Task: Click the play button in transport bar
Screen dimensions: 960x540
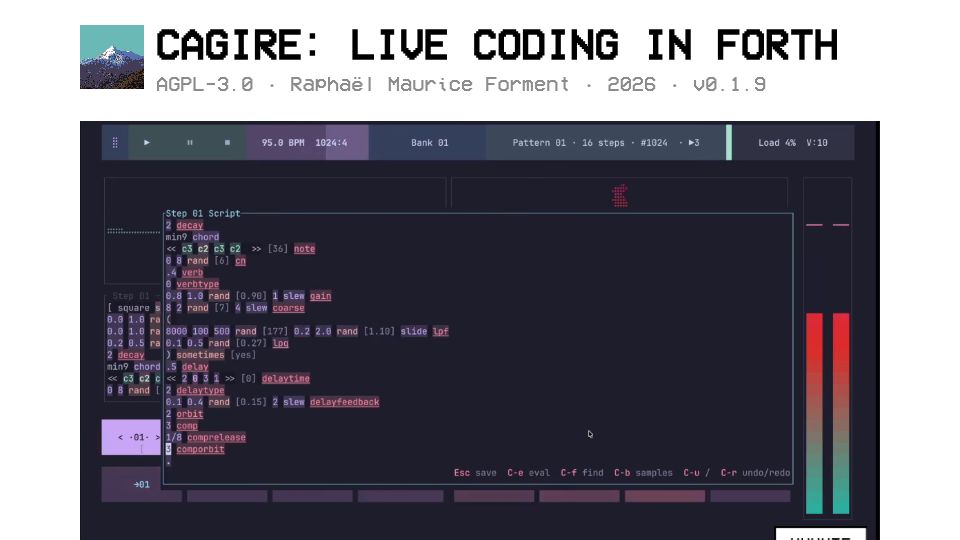Action: pyautogui.click(x=147, y=143)
